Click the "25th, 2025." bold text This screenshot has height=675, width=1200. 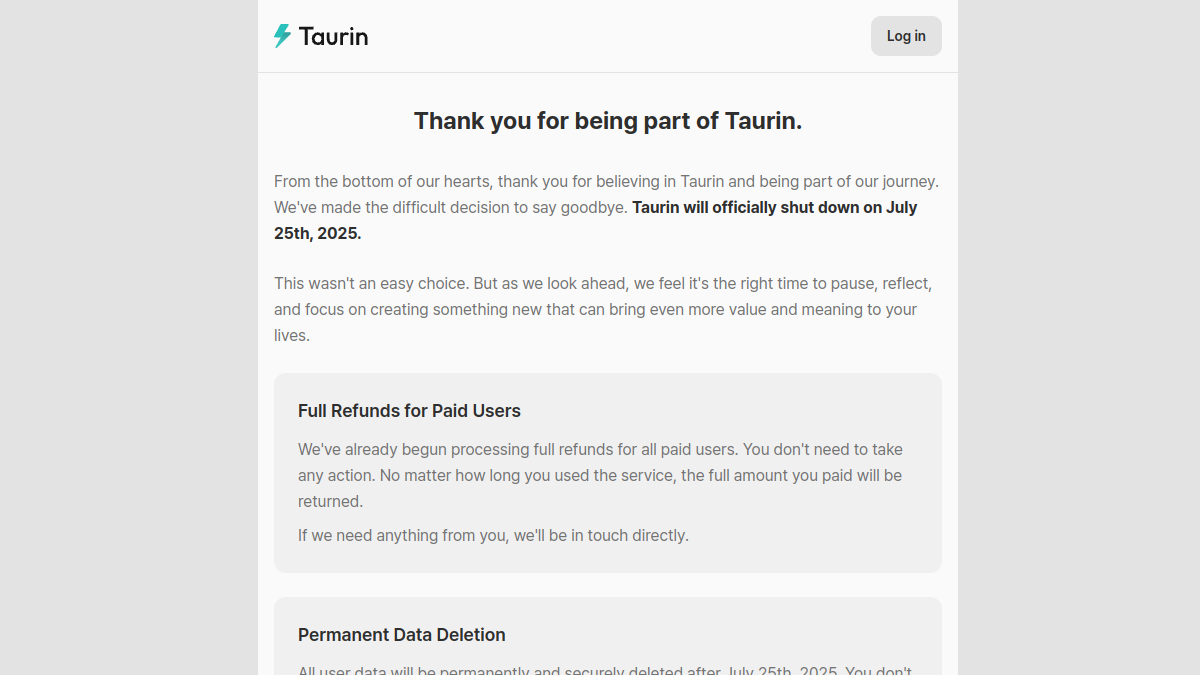pos(318,233)
